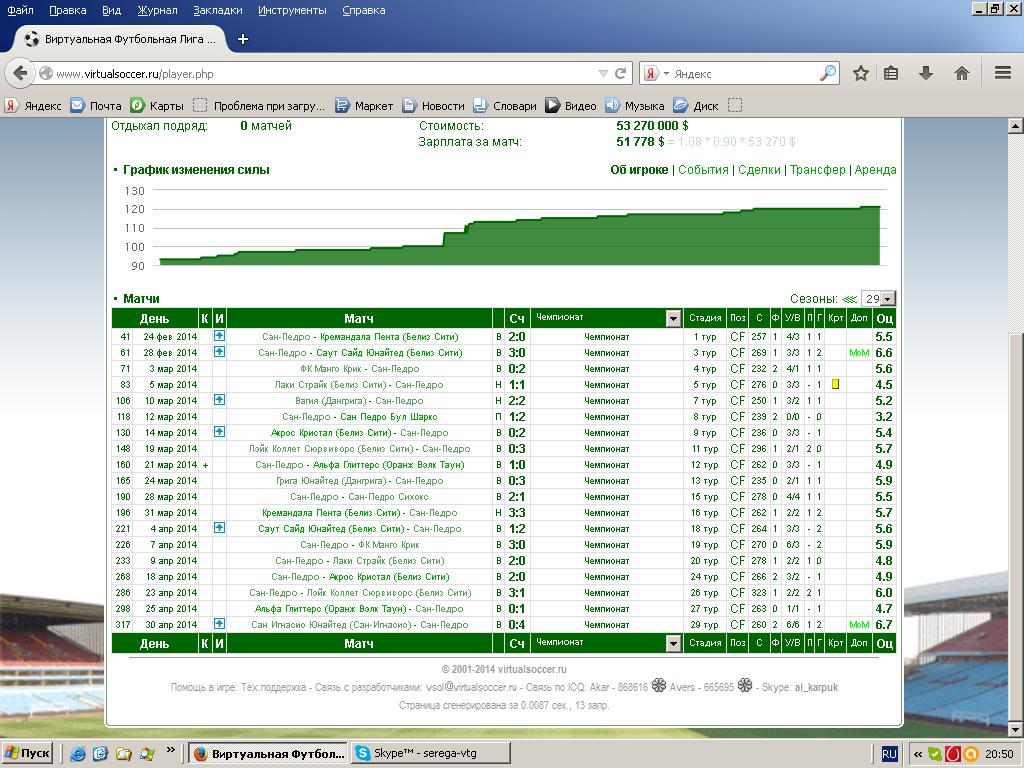Open Сделки player link

(x=759, y=170)
